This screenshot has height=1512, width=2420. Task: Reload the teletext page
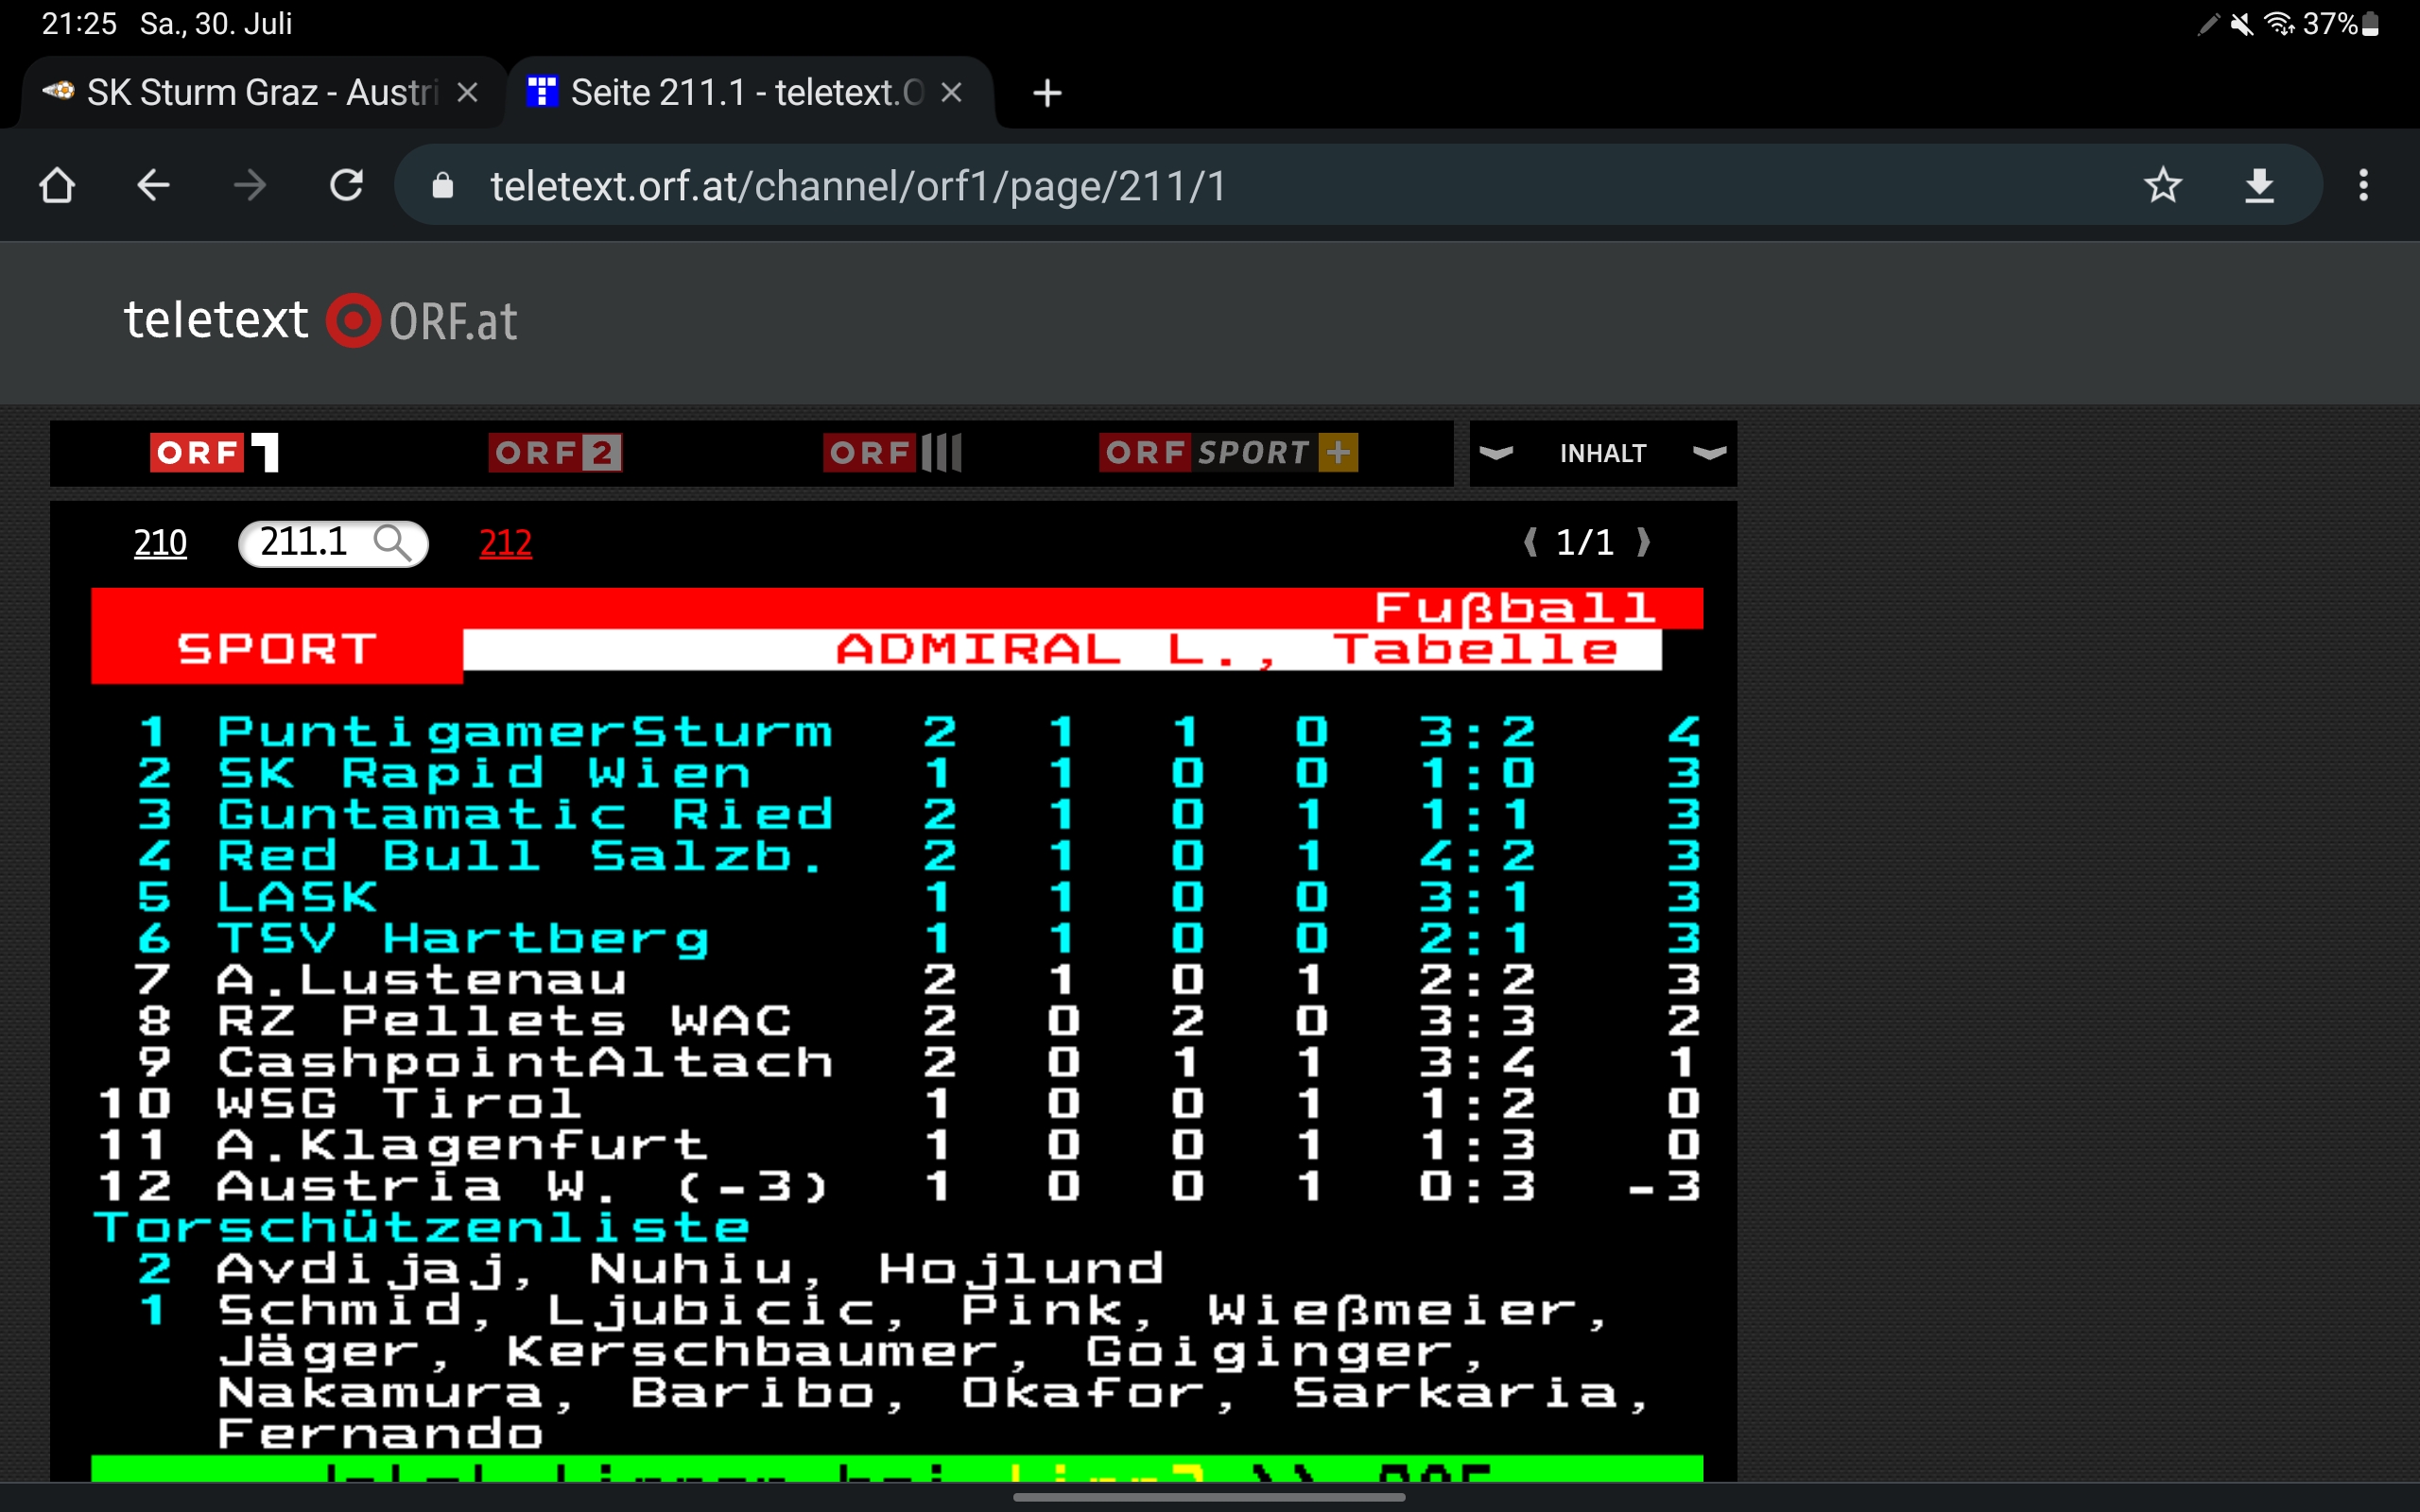tap(346, 185)
